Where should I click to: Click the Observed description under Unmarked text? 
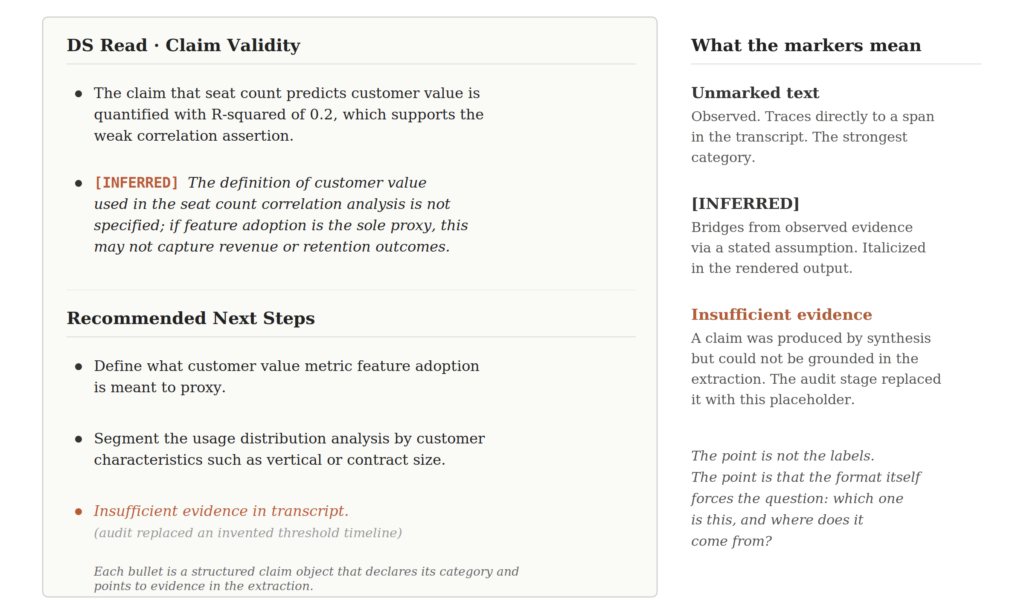[812, 137]
